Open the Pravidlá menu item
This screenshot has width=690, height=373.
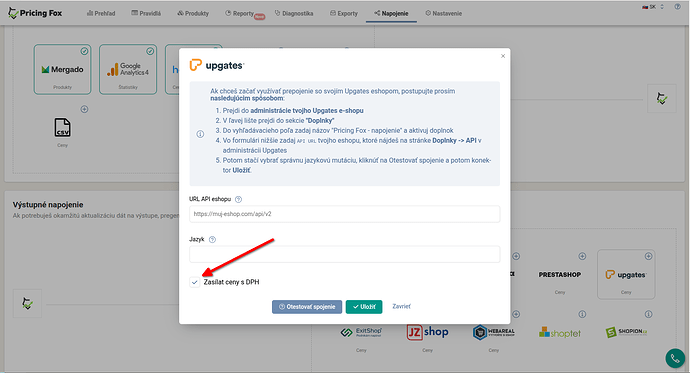click(146, 13)
